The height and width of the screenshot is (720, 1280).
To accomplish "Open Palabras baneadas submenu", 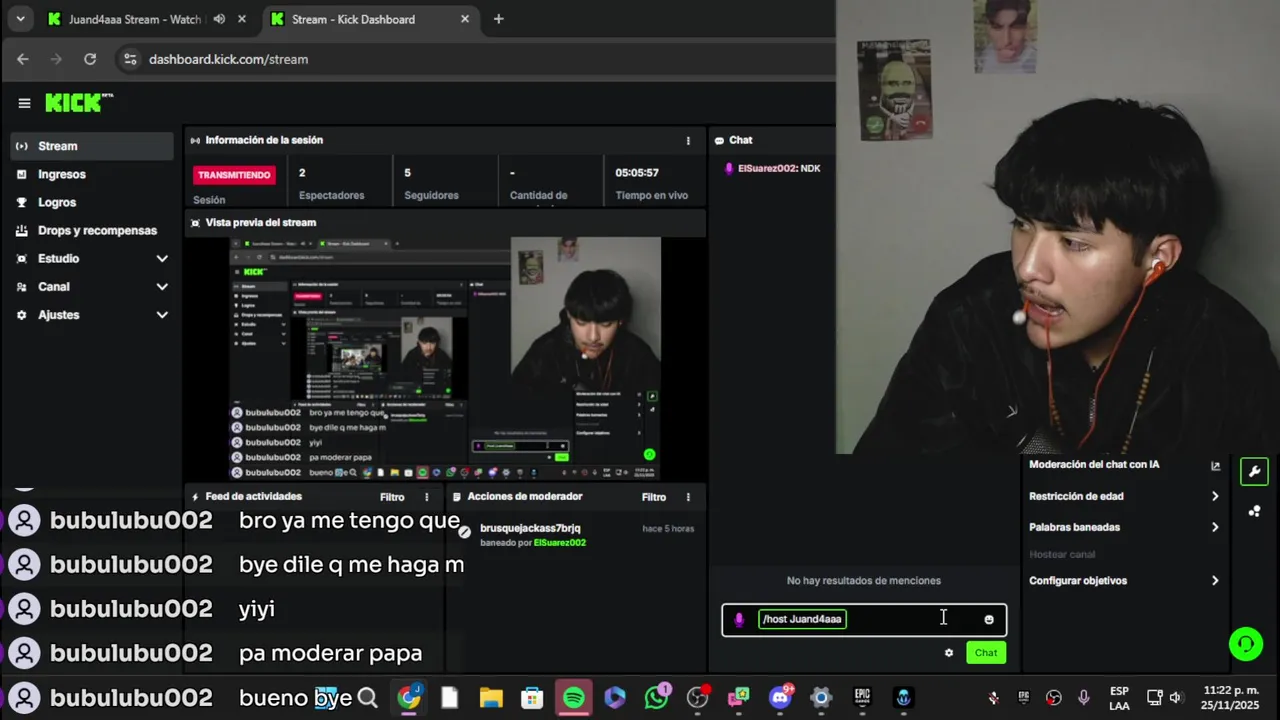I will click(x=1124, y=527).
